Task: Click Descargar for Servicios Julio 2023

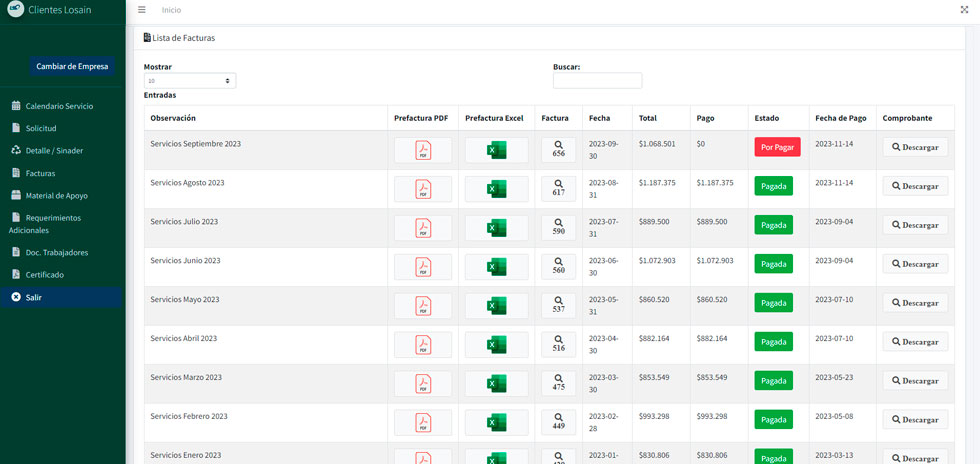Action: click(914, 225)
